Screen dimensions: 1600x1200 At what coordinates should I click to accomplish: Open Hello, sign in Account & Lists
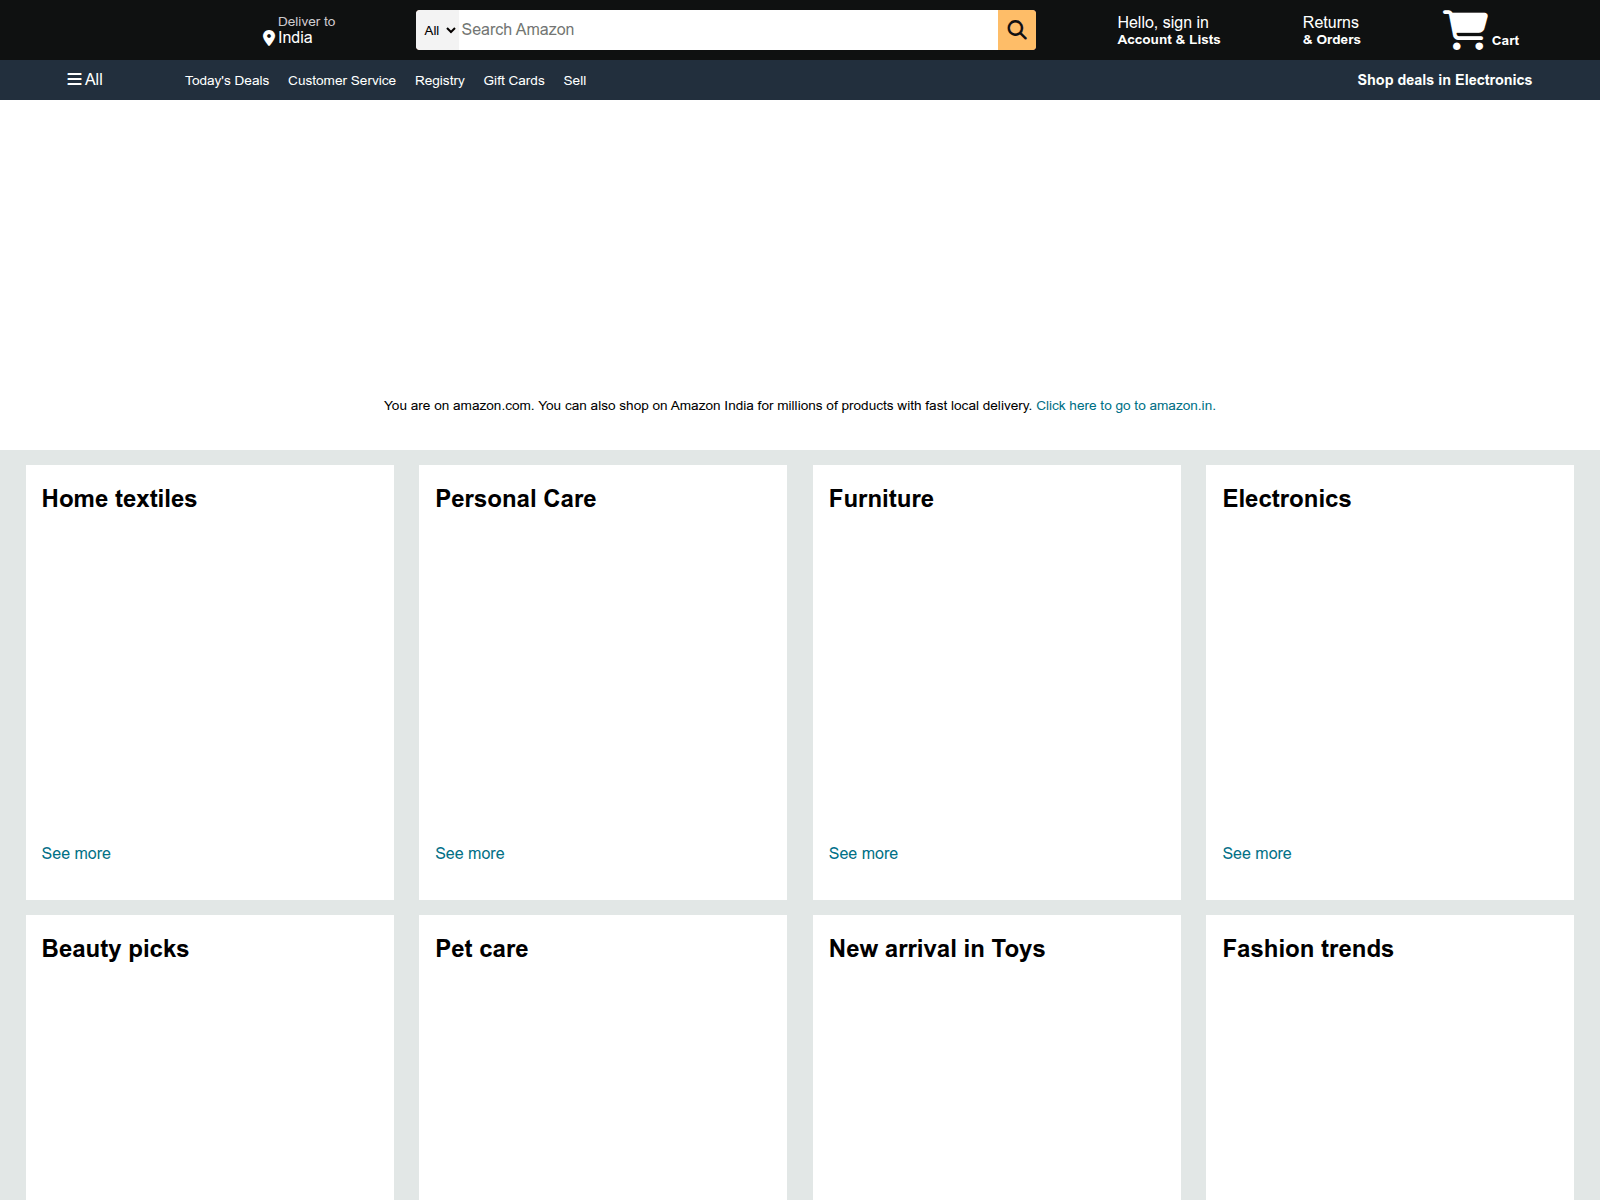1168,30
